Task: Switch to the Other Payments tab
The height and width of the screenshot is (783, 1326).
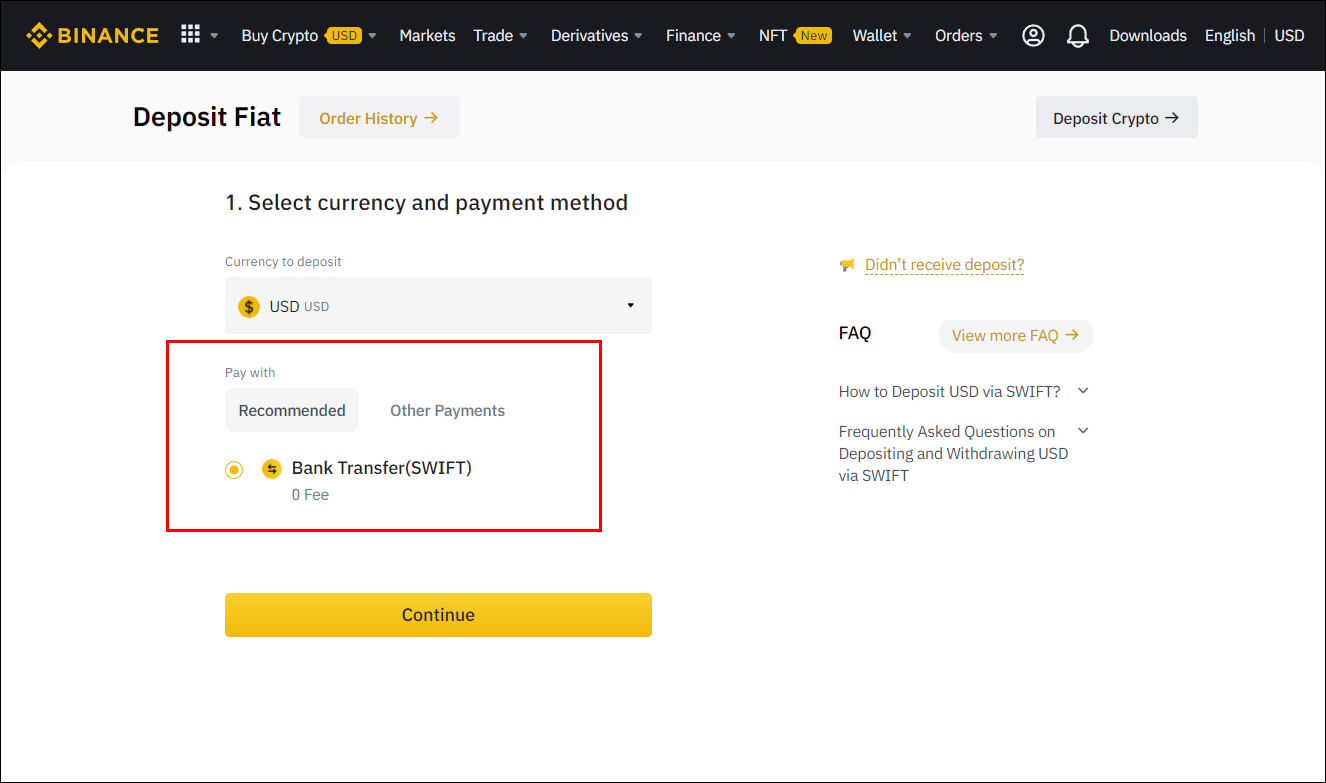Action: click(x=447, y=410)
